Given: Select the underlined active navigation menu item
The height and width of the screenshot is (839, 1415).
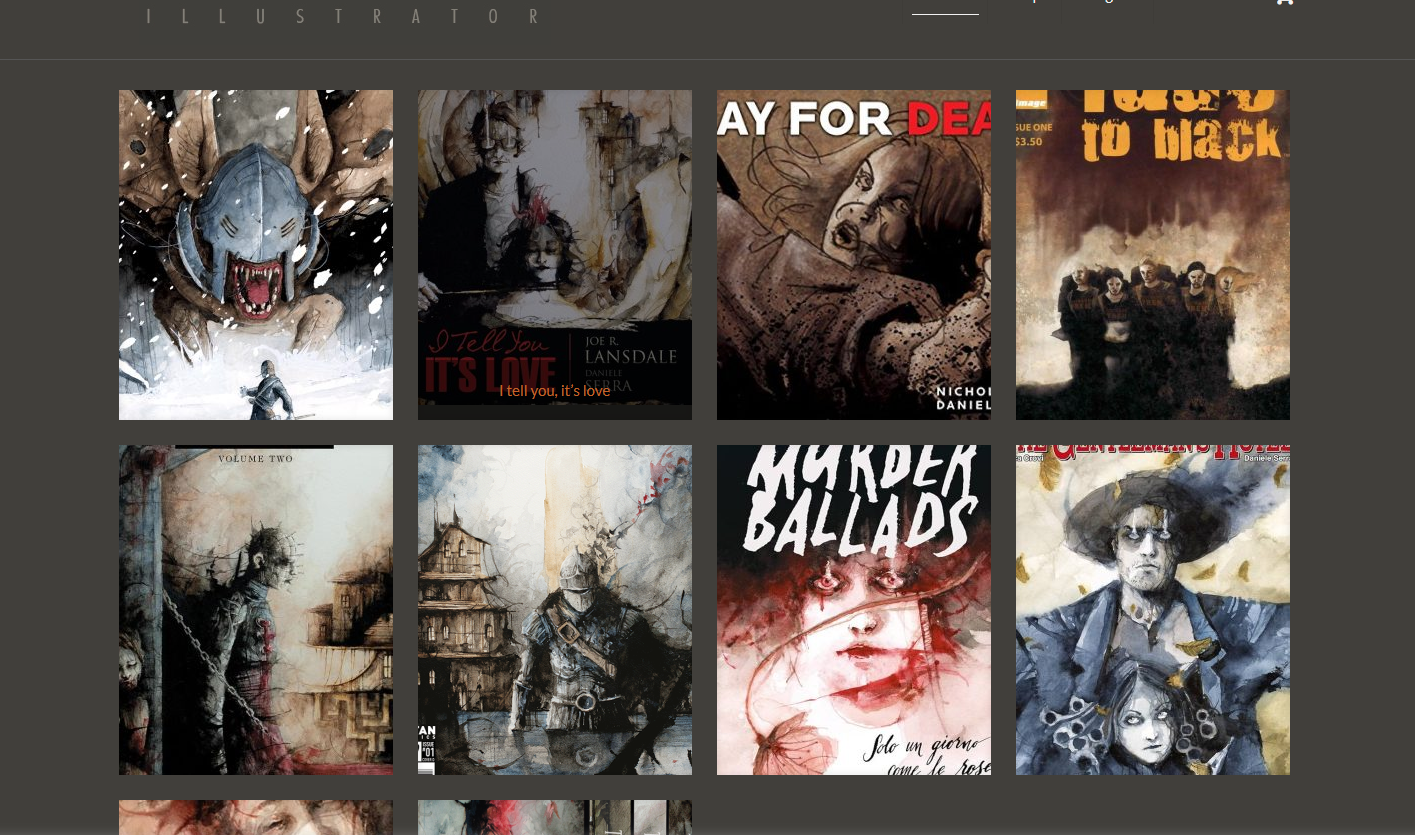Looking at the screenshot, I should (945, 5).
